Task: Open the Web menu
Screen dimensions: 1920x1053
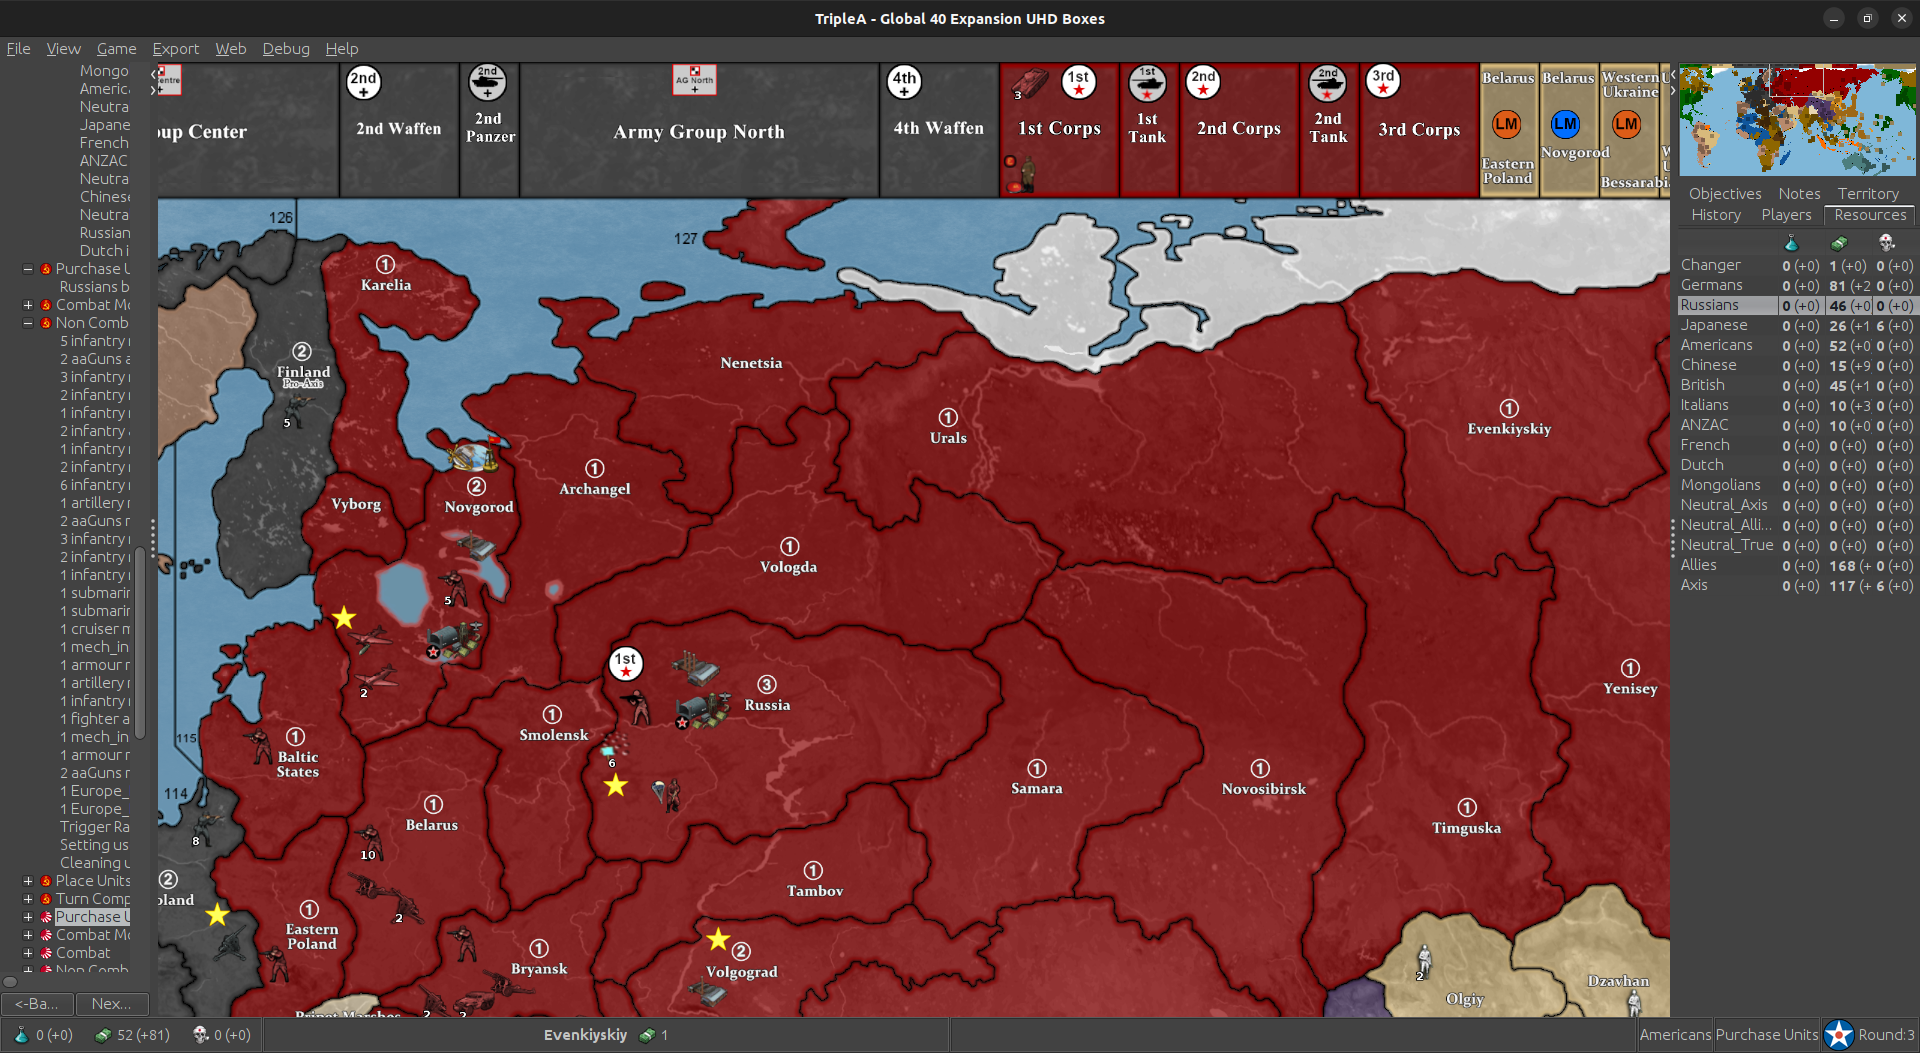Action: pos(230,48)
